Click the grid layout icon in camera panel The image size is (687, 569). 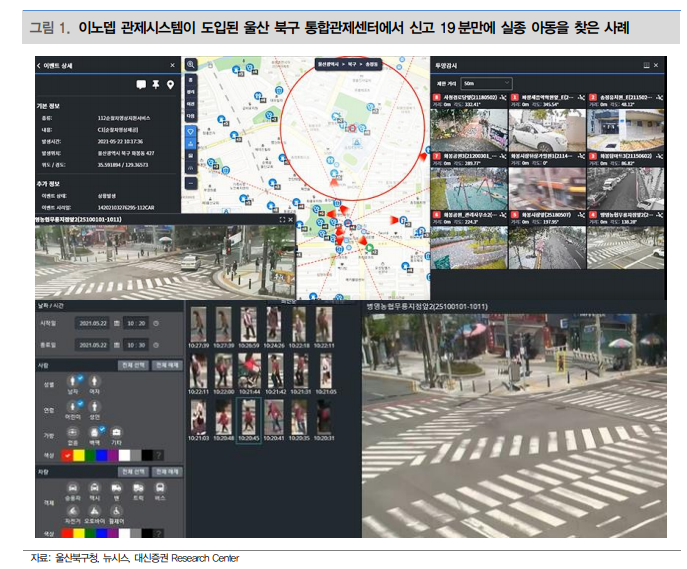coord(645,63)
